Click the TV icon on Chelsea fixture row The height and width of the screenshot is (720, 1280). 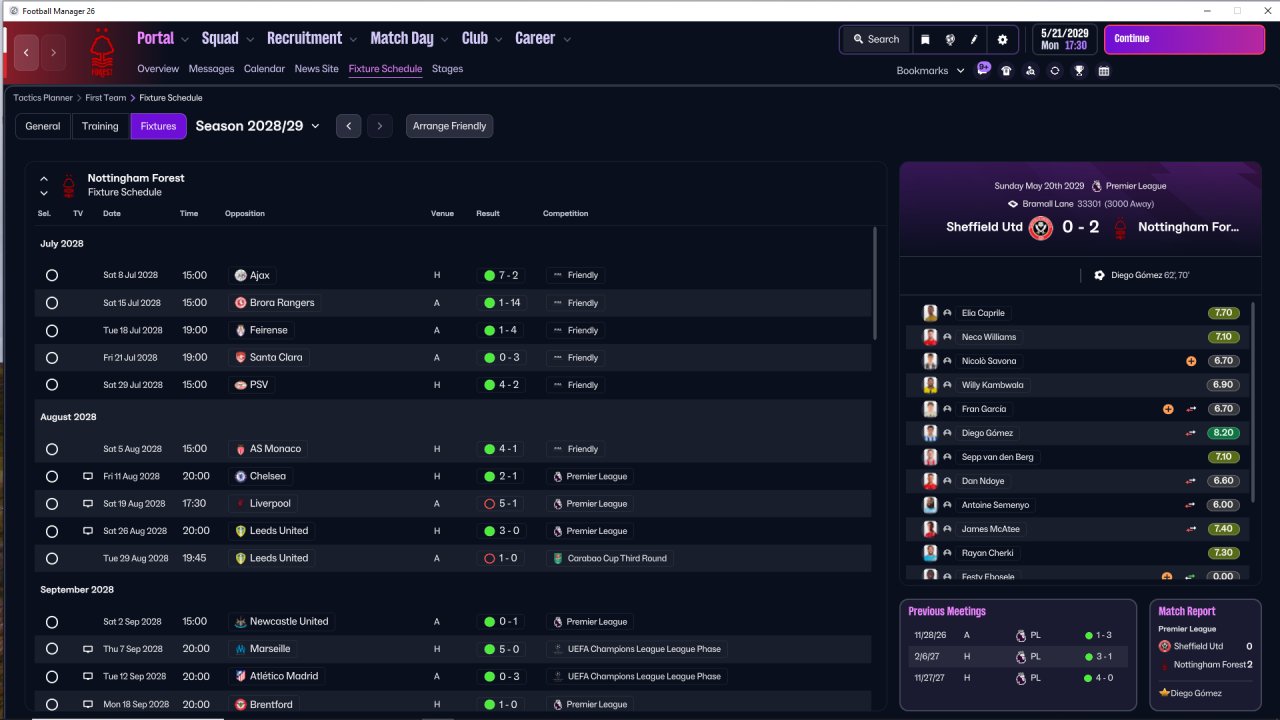coord(88,476)
